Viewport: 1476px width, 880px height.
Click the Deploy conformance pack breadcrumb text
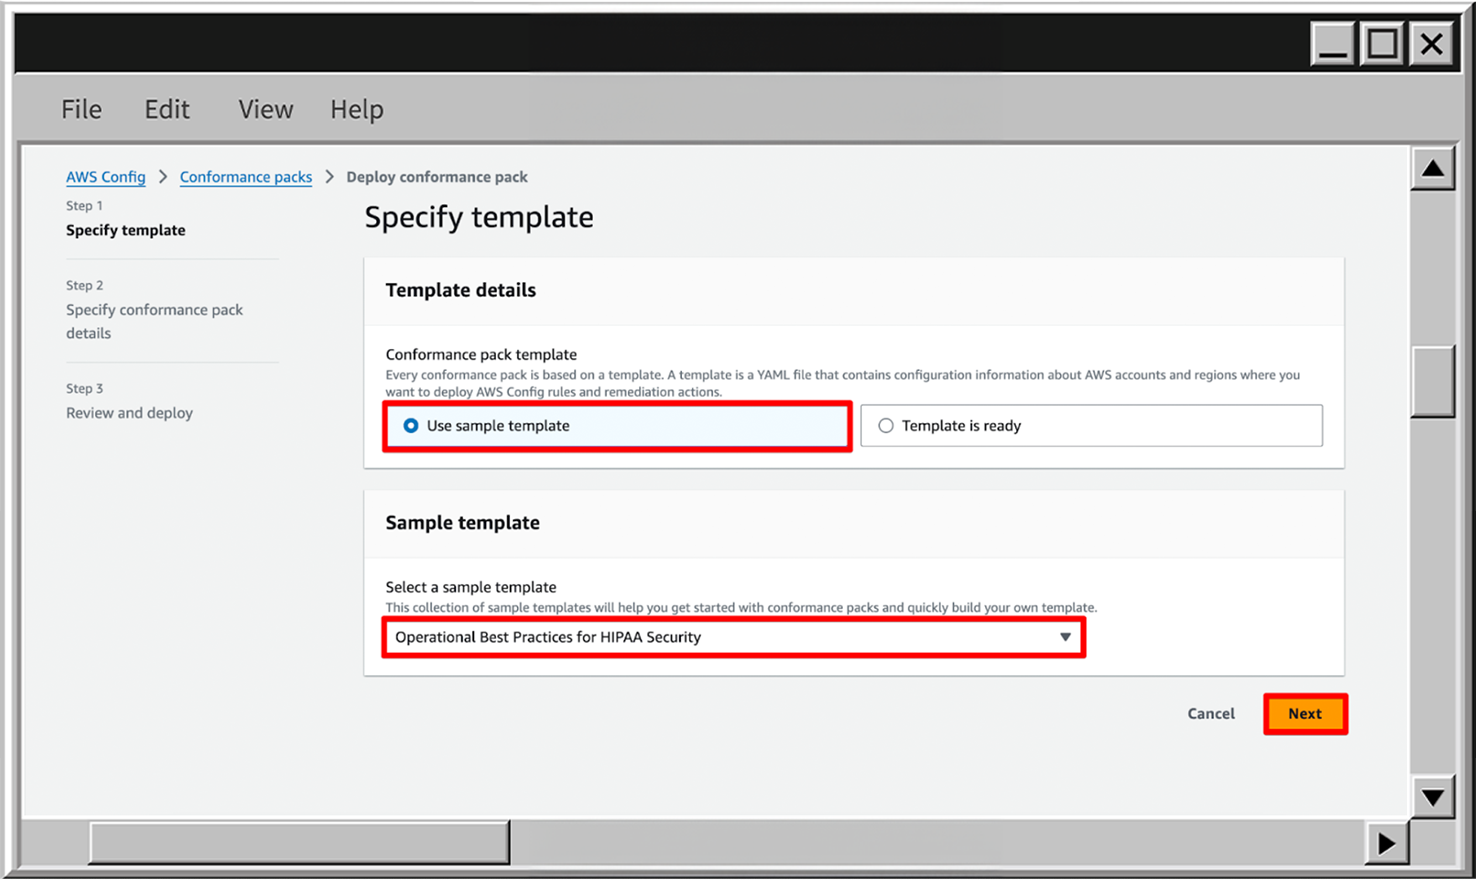437,177
